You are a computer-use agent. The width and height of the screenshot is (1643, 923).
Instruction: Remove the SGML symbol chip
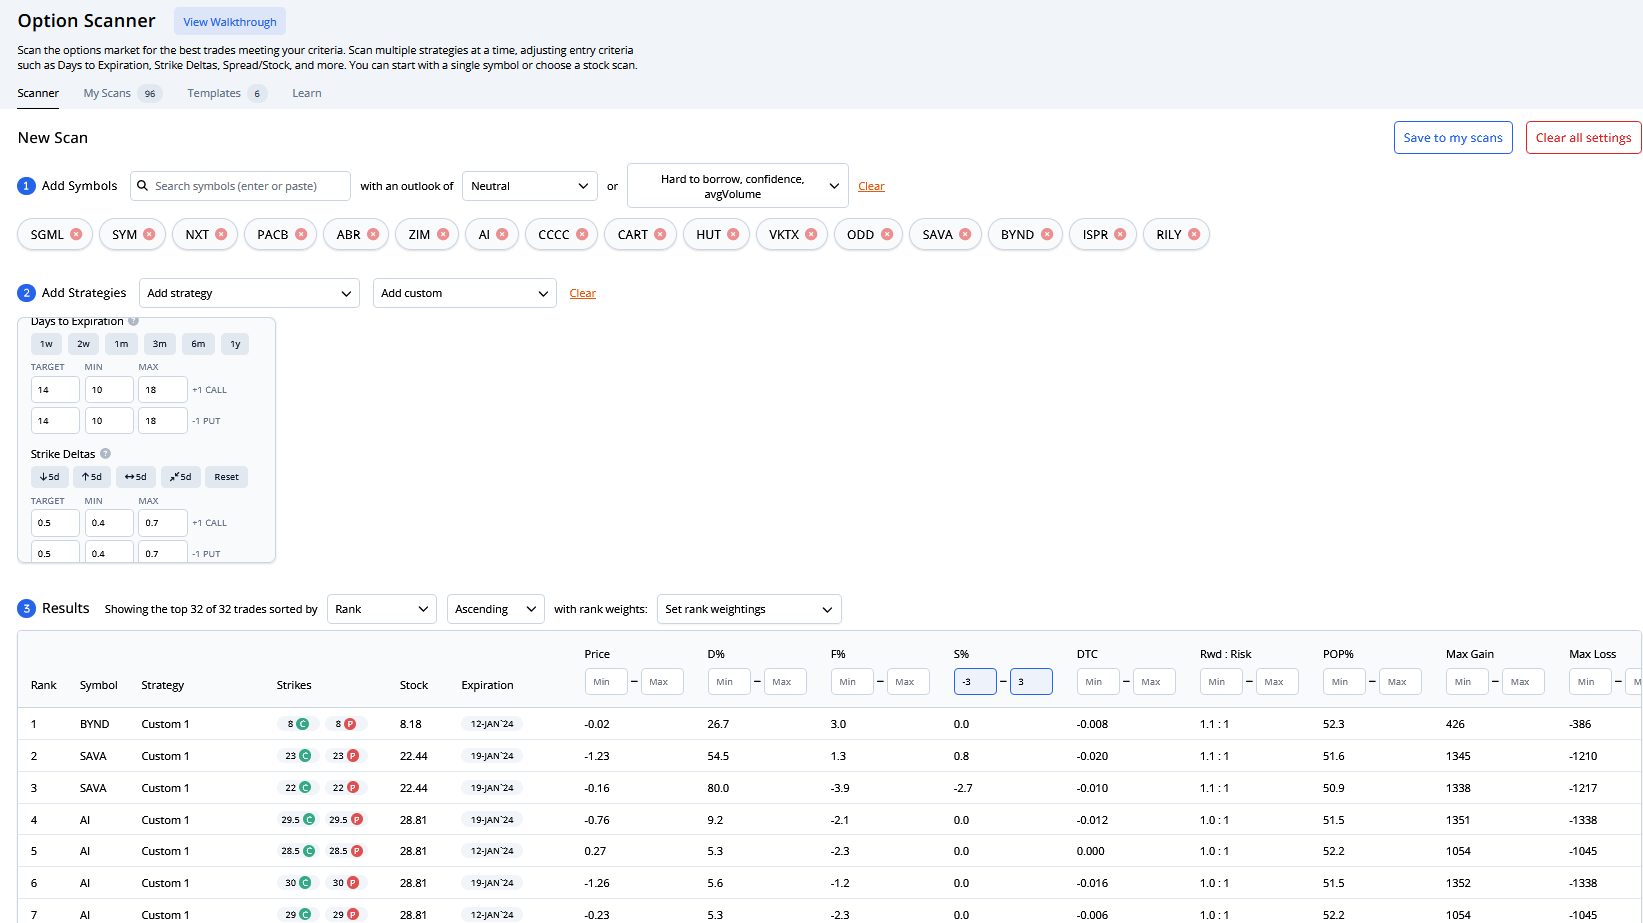[x=76, y=235]
